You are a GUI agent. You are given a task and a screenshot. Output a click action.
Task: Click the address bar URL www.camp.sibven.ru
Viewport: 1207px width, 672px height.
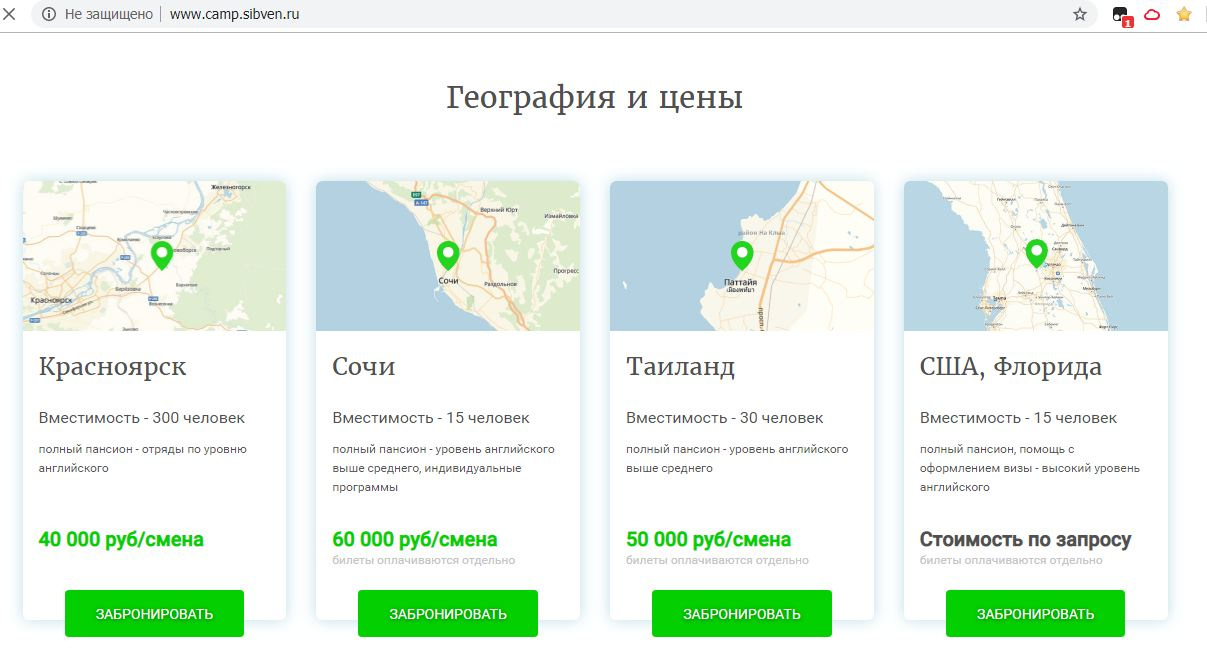point(234,14)
